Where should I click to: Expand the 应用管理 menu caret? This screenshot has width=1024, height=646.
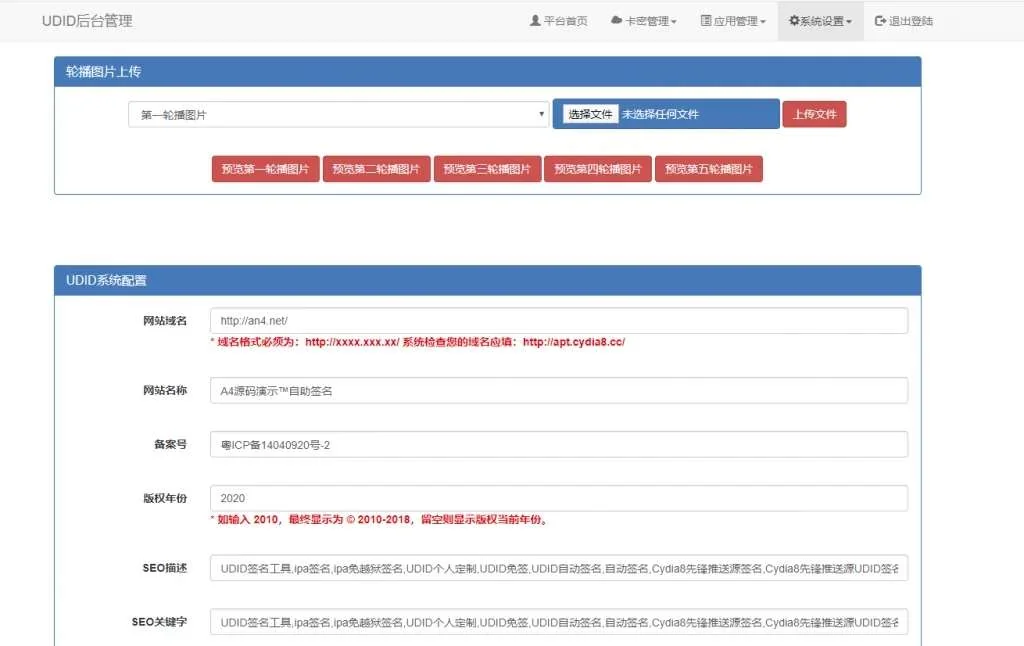pyautogui.click(x=763, y=22)
